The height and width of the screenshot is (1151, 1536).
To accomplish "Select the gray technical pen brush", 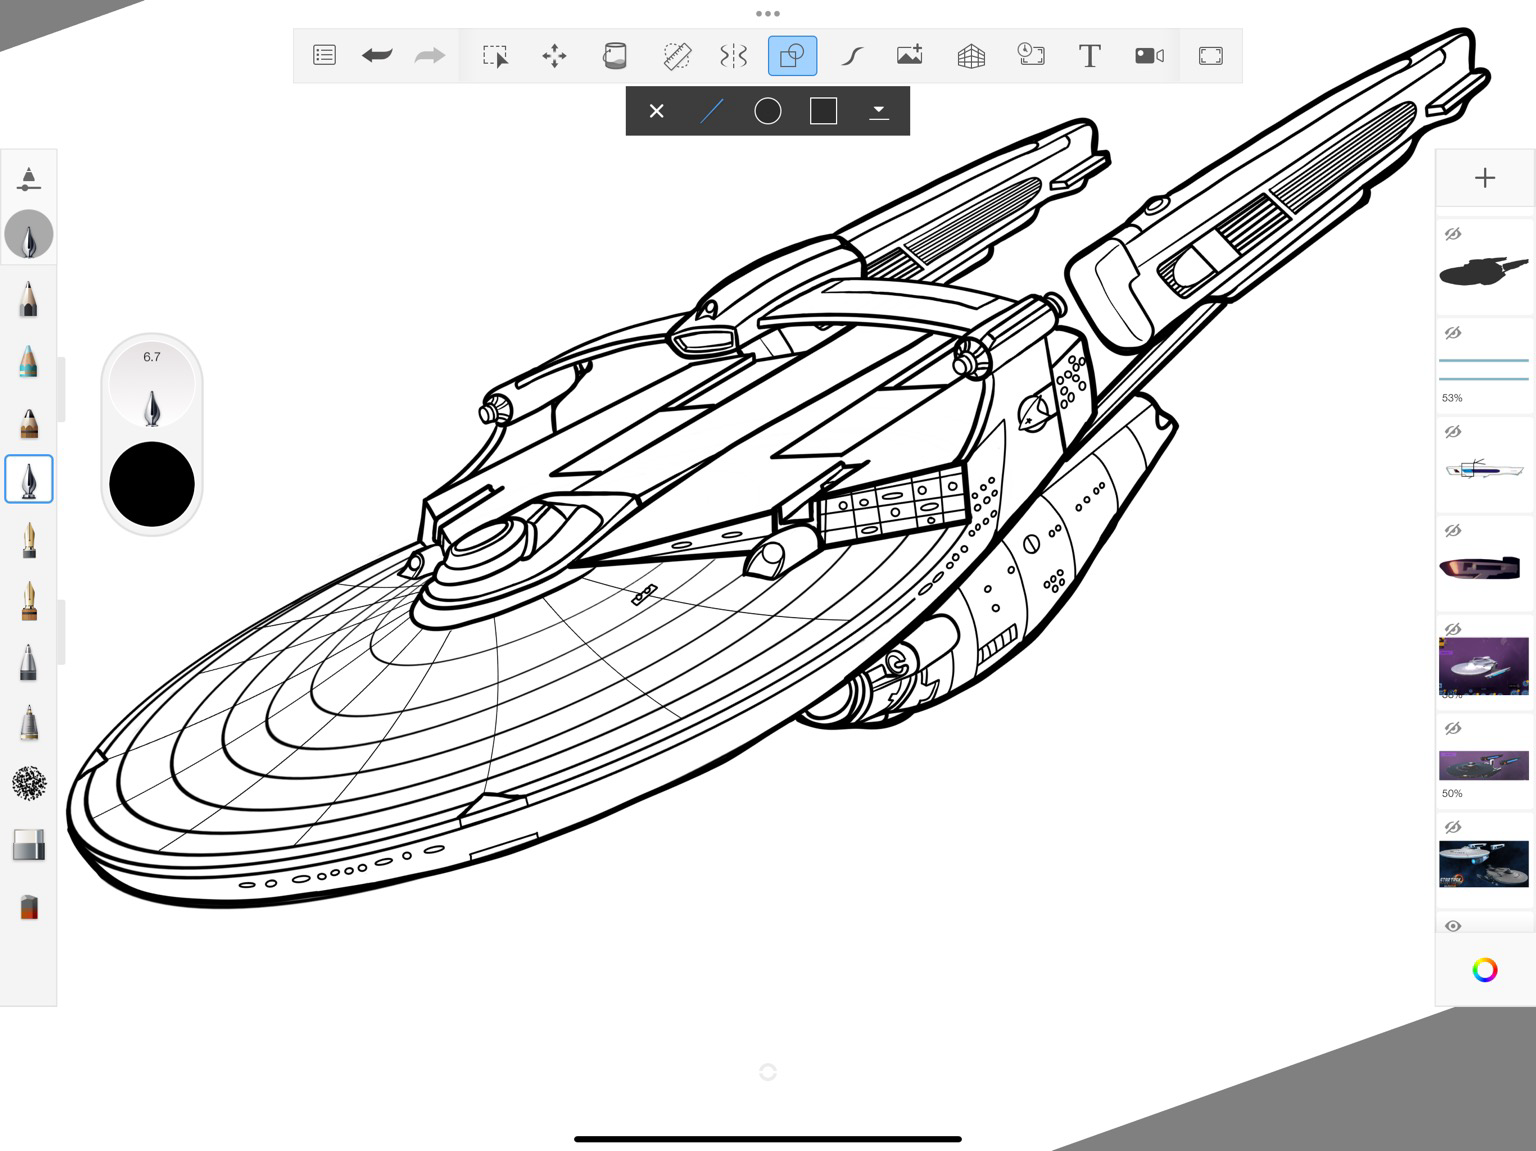I will tap(29, 662).
